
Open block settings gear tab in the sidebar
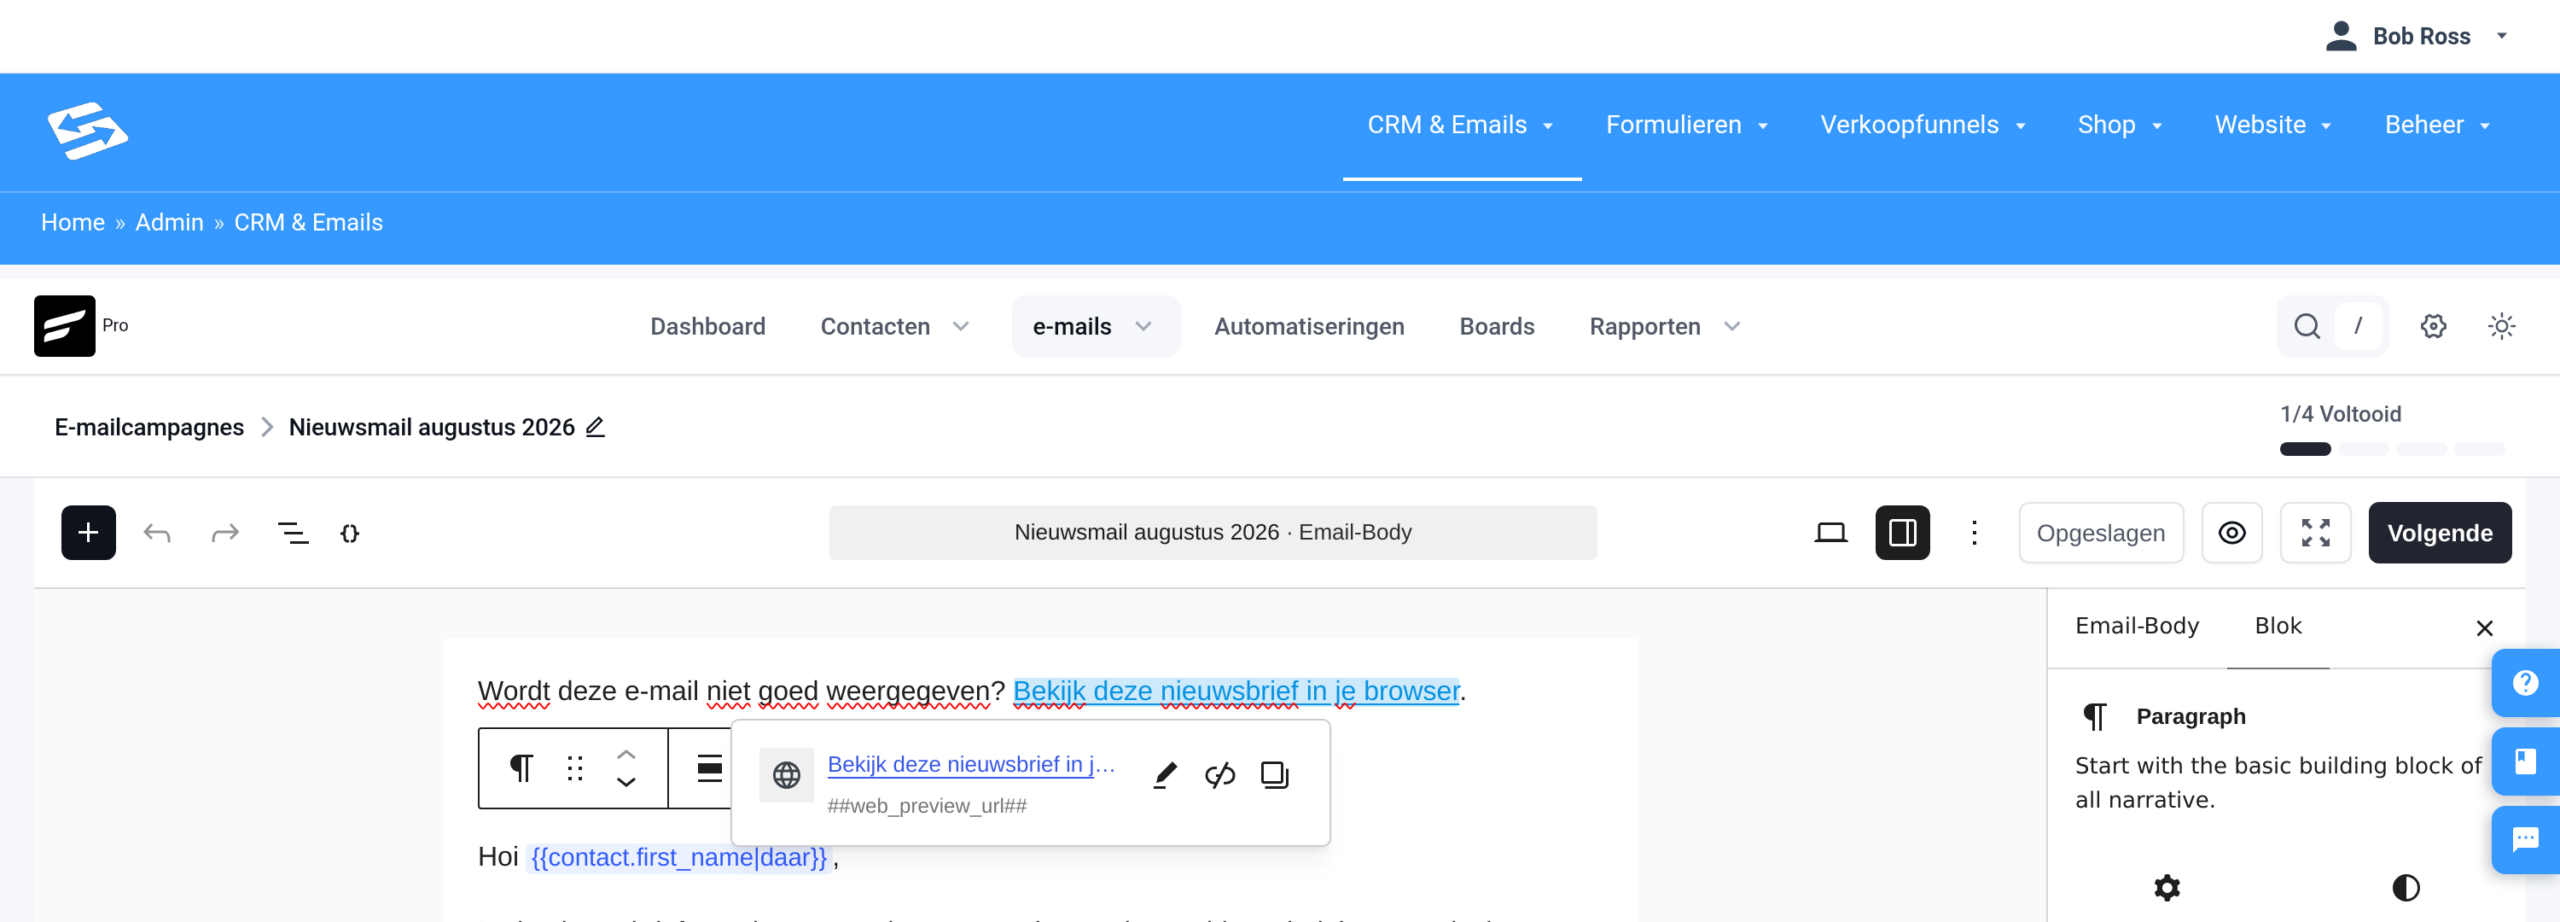(x=2167, y=888)
